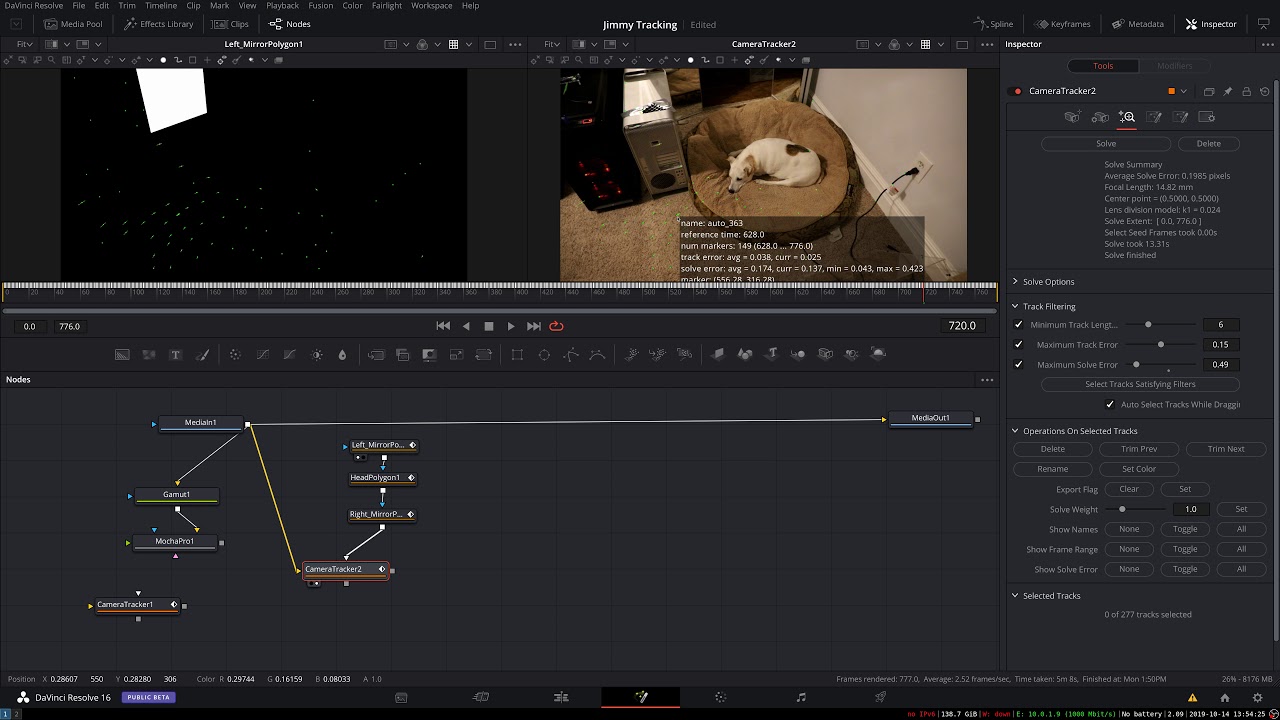Switch to the Modifiers tab
Image resolution: width=1280 pixels, height=720 pixels.
(1174, 66)
